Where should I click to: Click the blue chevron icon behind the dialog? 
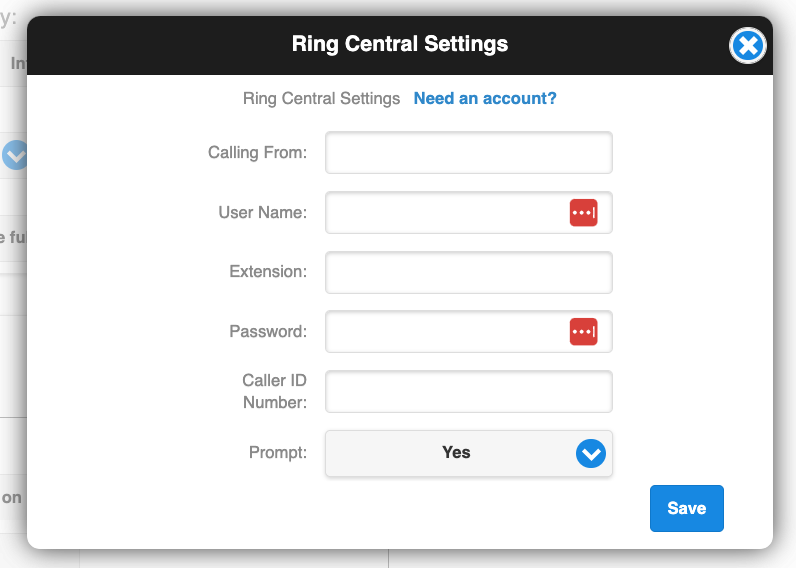coord(14,155)
